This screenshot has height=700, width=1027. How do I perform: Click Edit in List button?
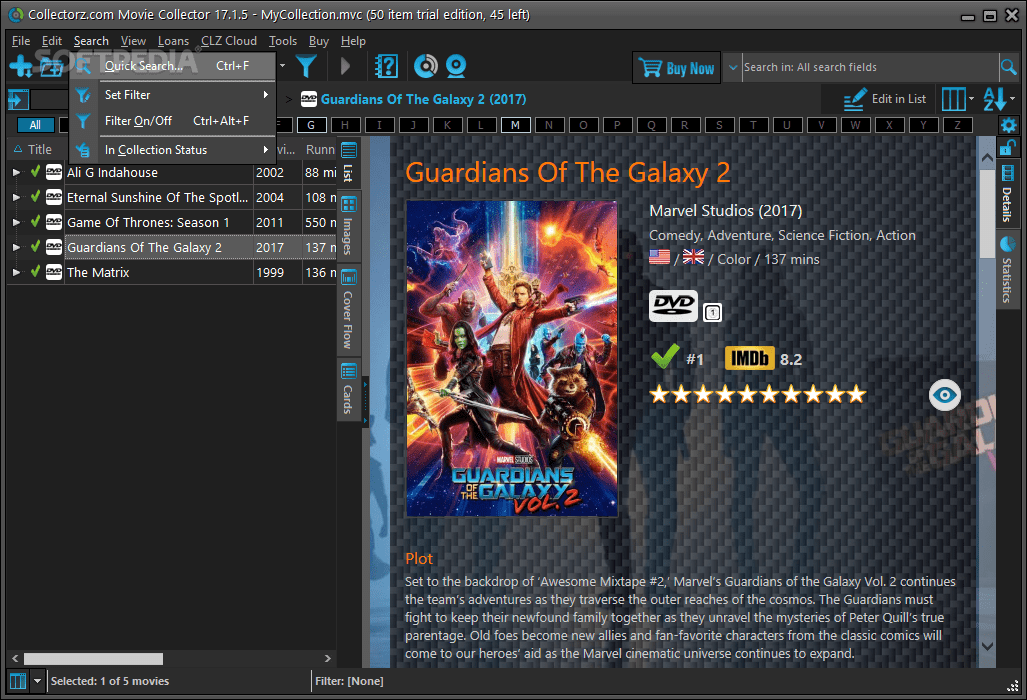[x=885, y=99]
